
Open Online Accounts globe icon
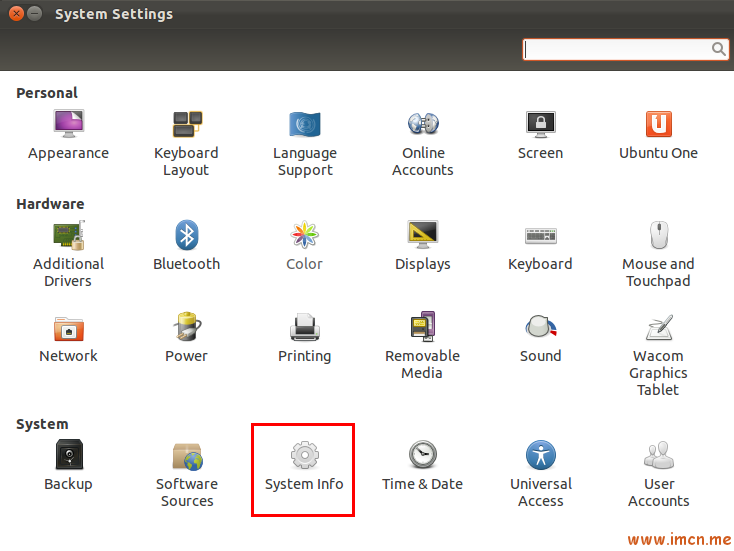tap(423, 124)
